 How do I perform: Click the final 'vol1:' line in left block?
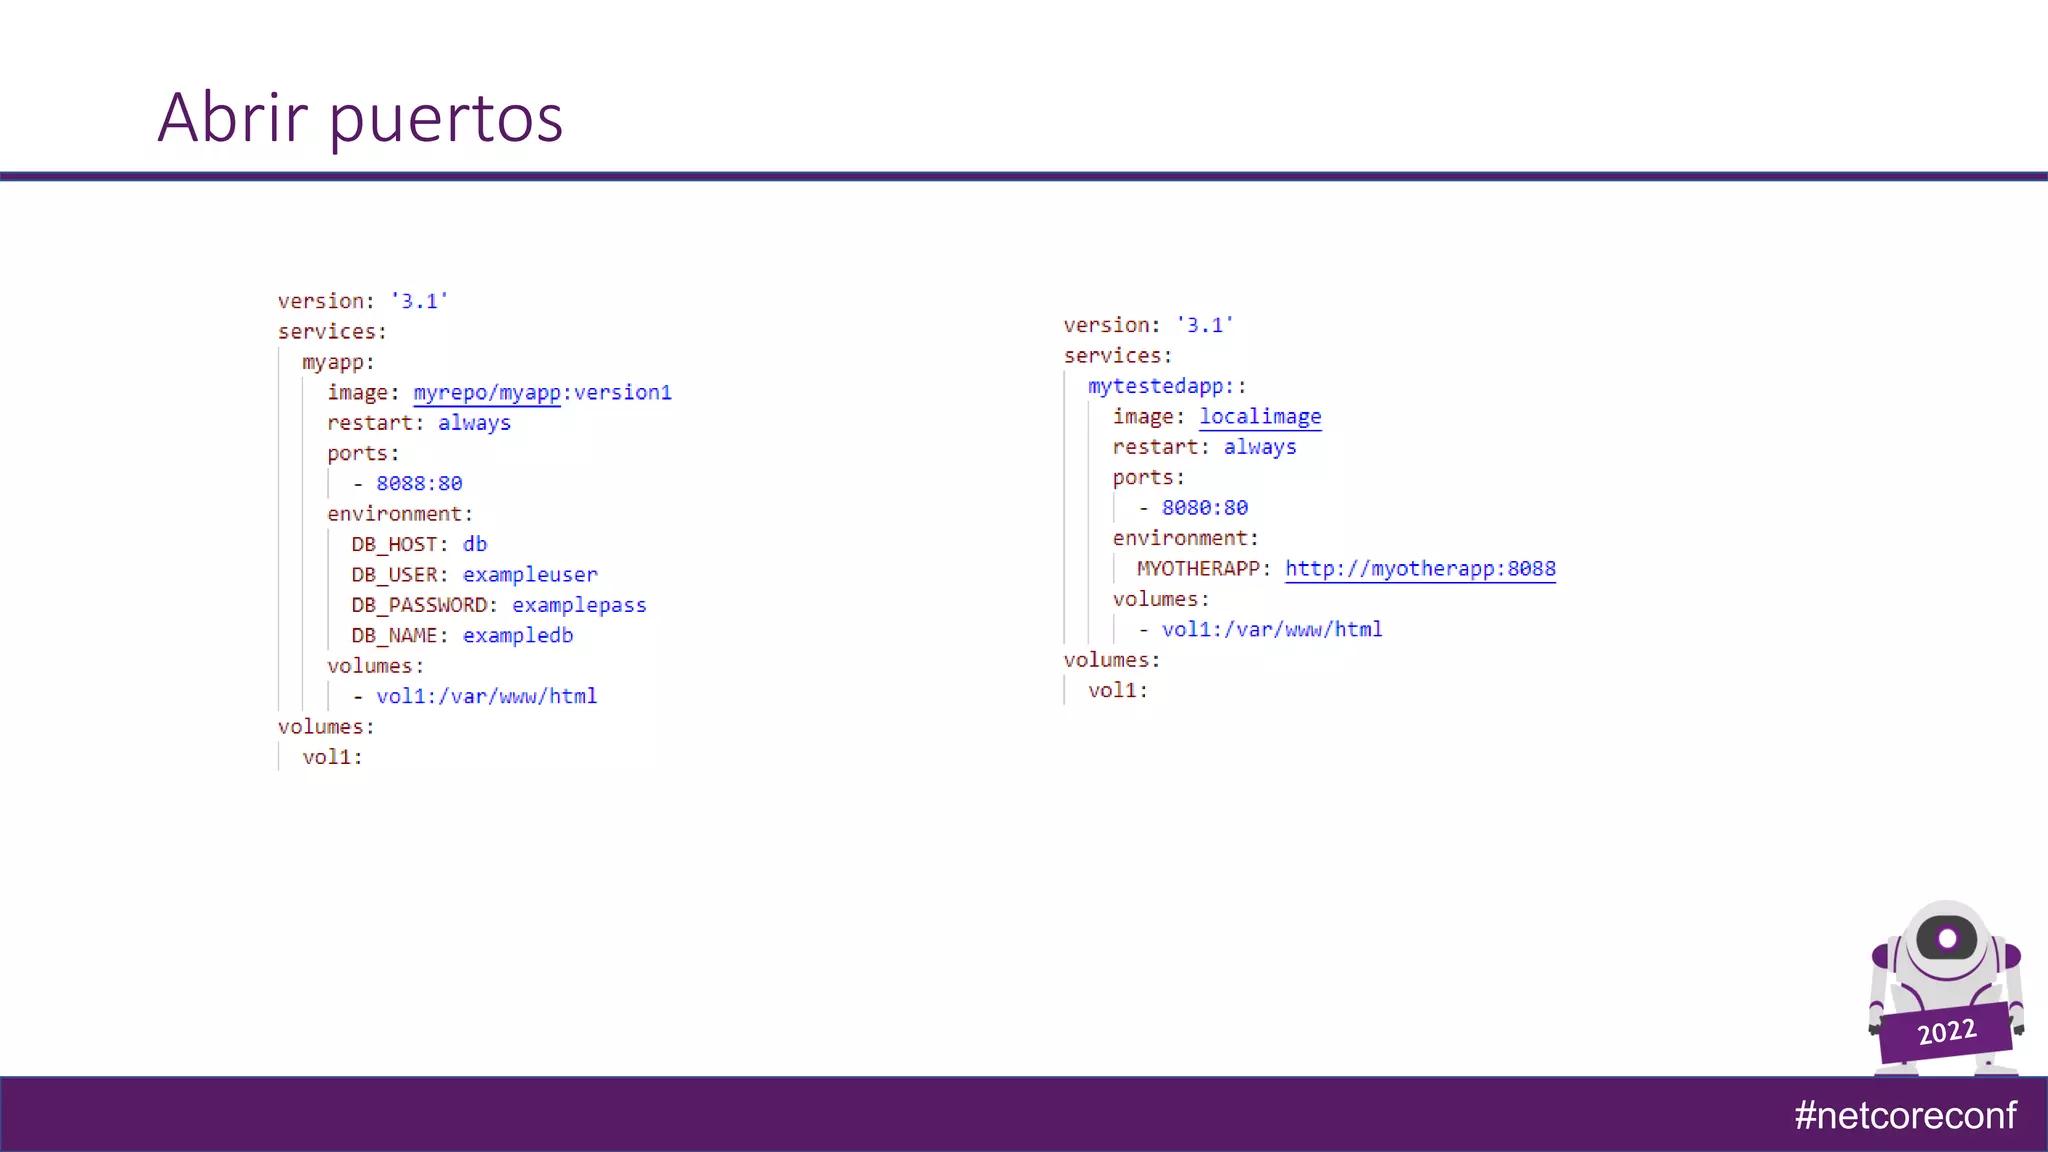pyautogui.click(x=332, y=757)
